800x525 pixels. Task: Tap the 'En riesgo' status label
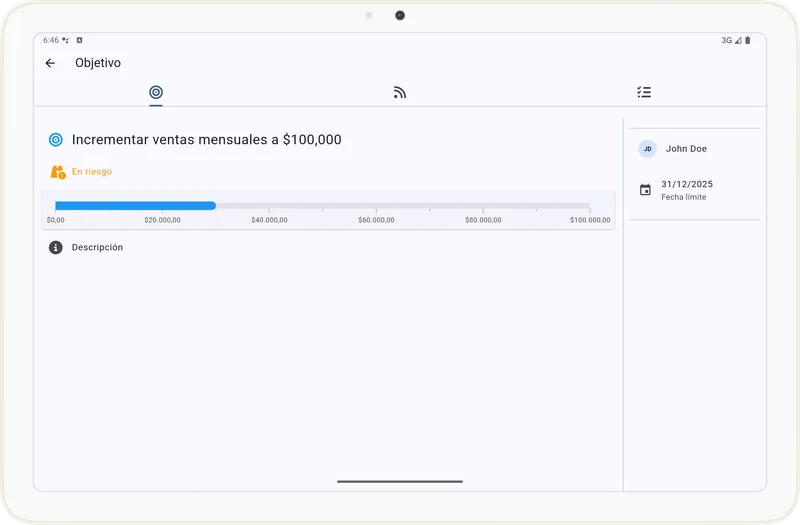click(x=92, y=172)
